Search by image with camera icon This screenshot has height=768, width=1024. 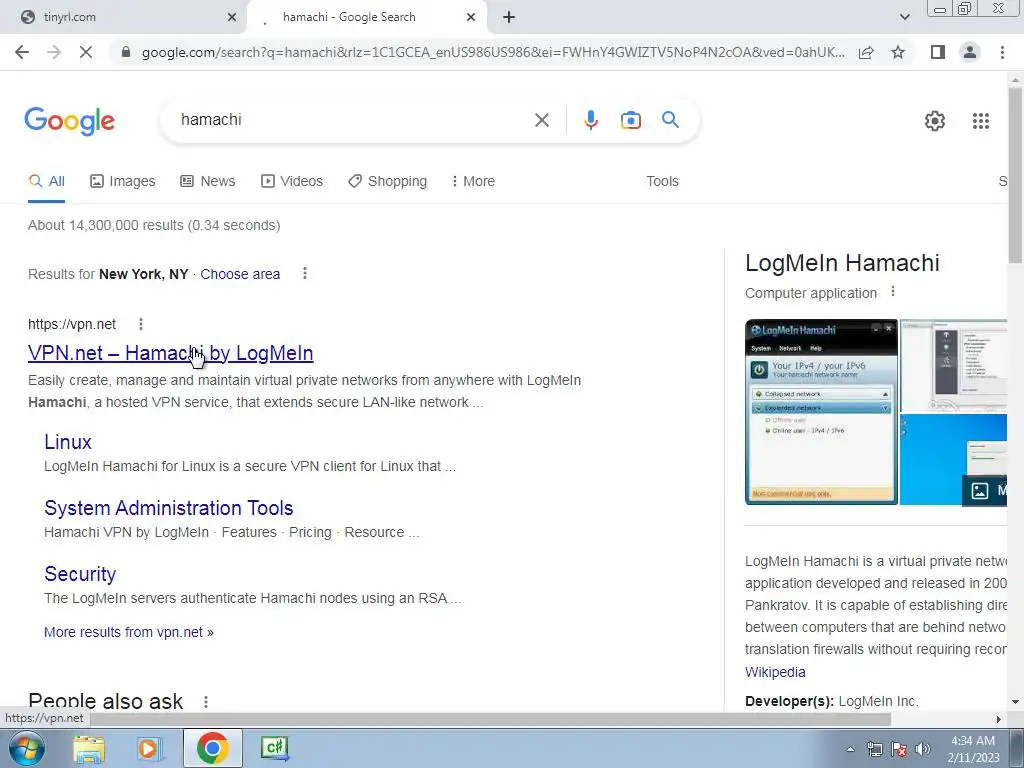(630, 120)
